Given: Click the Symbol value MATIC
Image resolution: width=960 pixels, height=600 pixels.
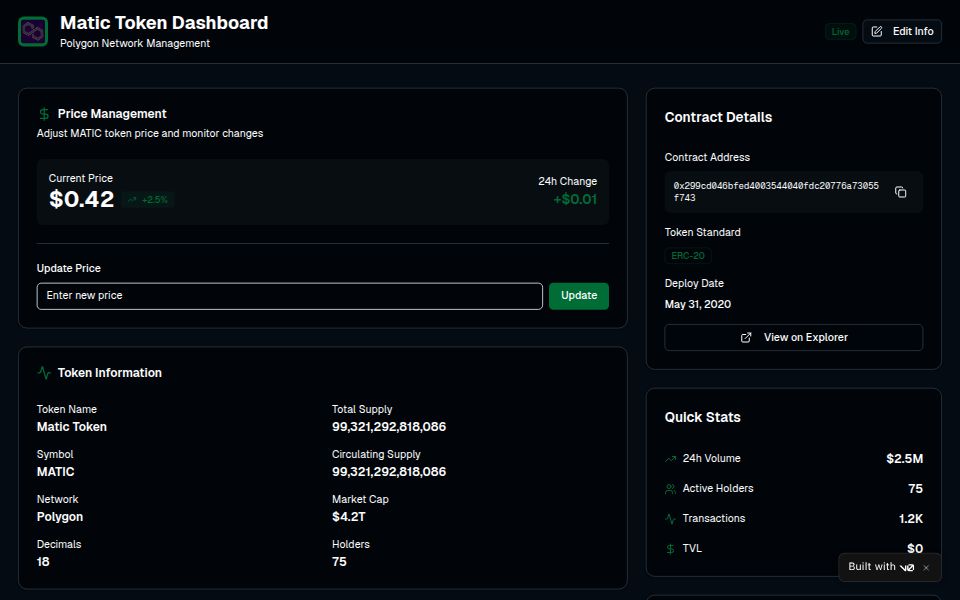Looking at the screenshot, I should (x=56, y=472).
